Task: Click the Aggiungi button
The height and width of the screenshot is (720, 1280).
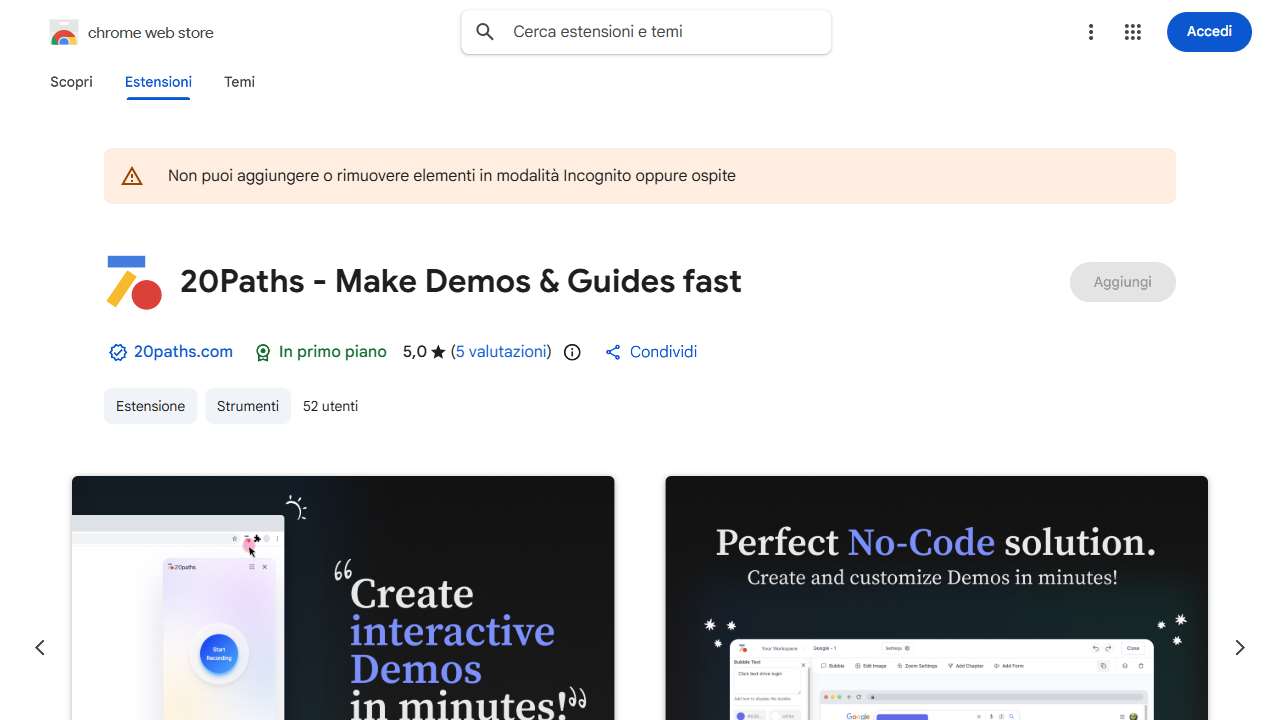Action: (x=1122, y=282)
